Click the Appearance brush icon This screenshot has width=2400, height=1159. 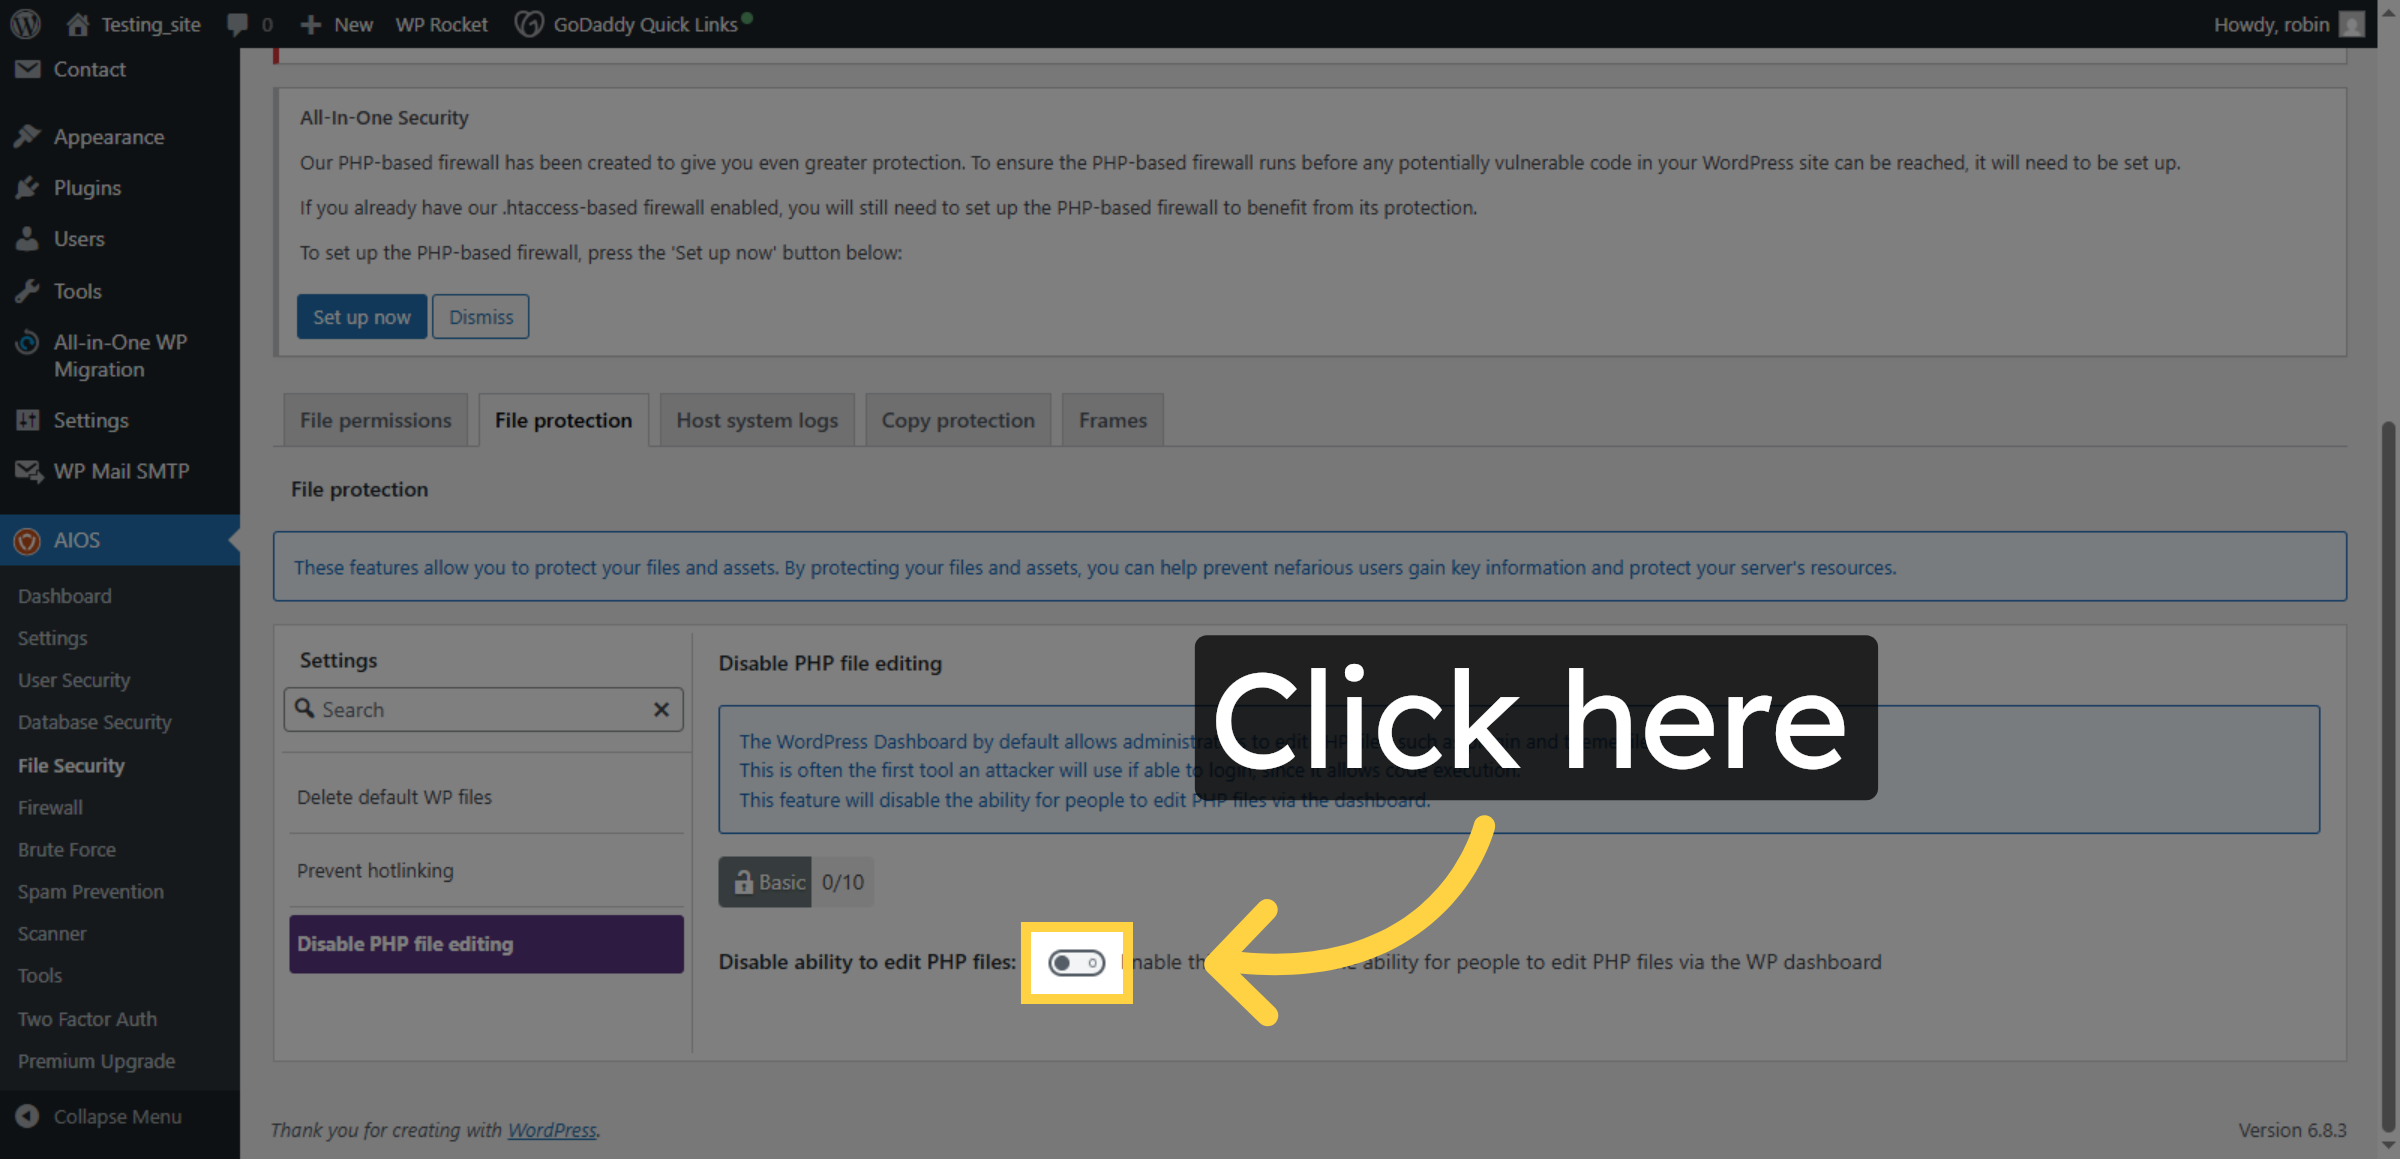tap(27, 136)
